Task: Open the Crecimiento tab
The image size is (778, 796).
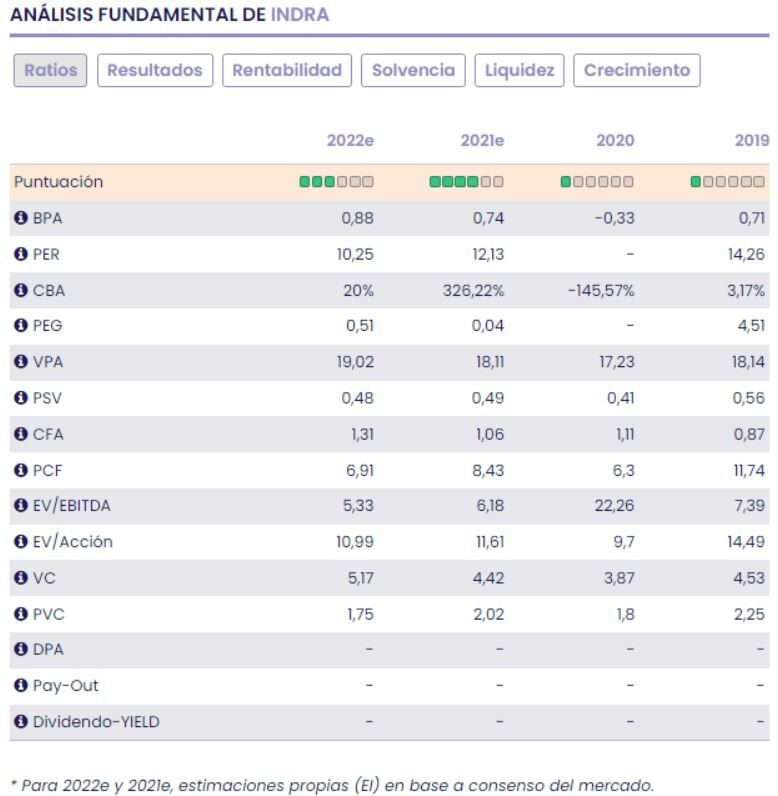Action: (637, 70)
